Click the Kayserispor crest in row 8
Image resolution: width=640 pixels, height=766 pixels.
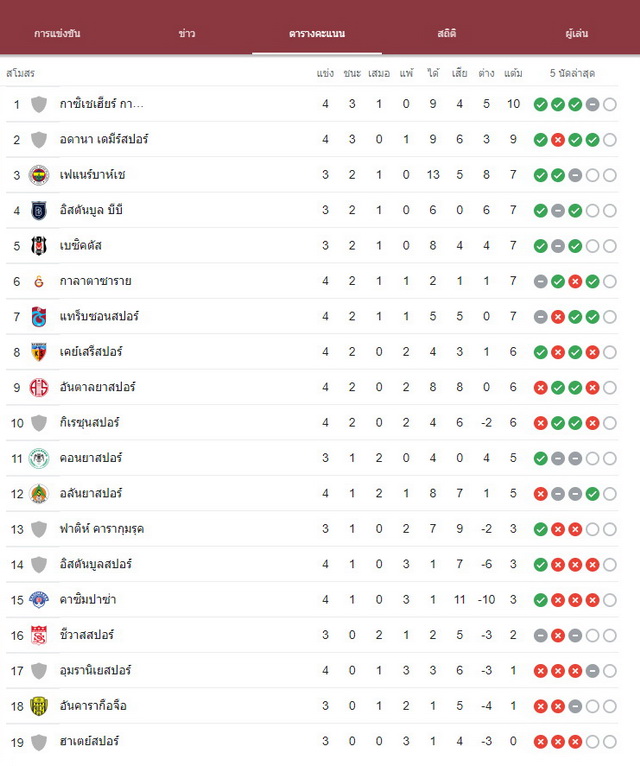tap(39, 352)
